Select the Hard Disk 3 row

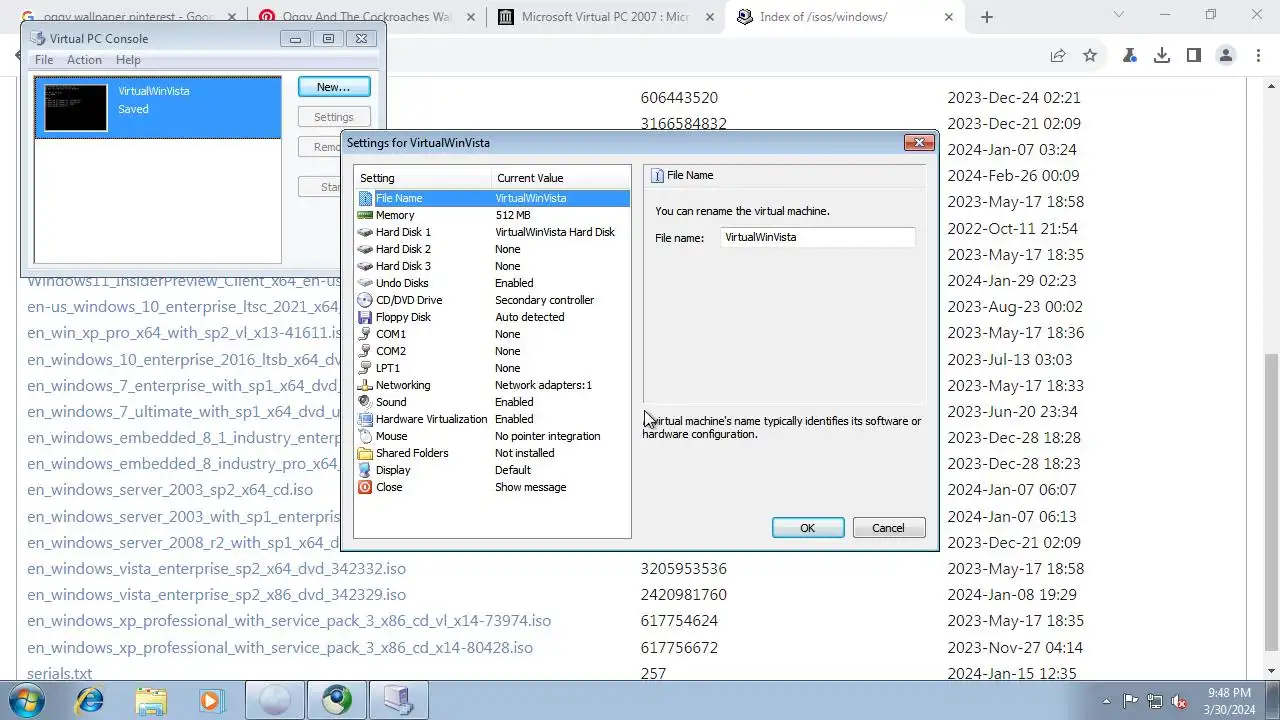(492, 266)
